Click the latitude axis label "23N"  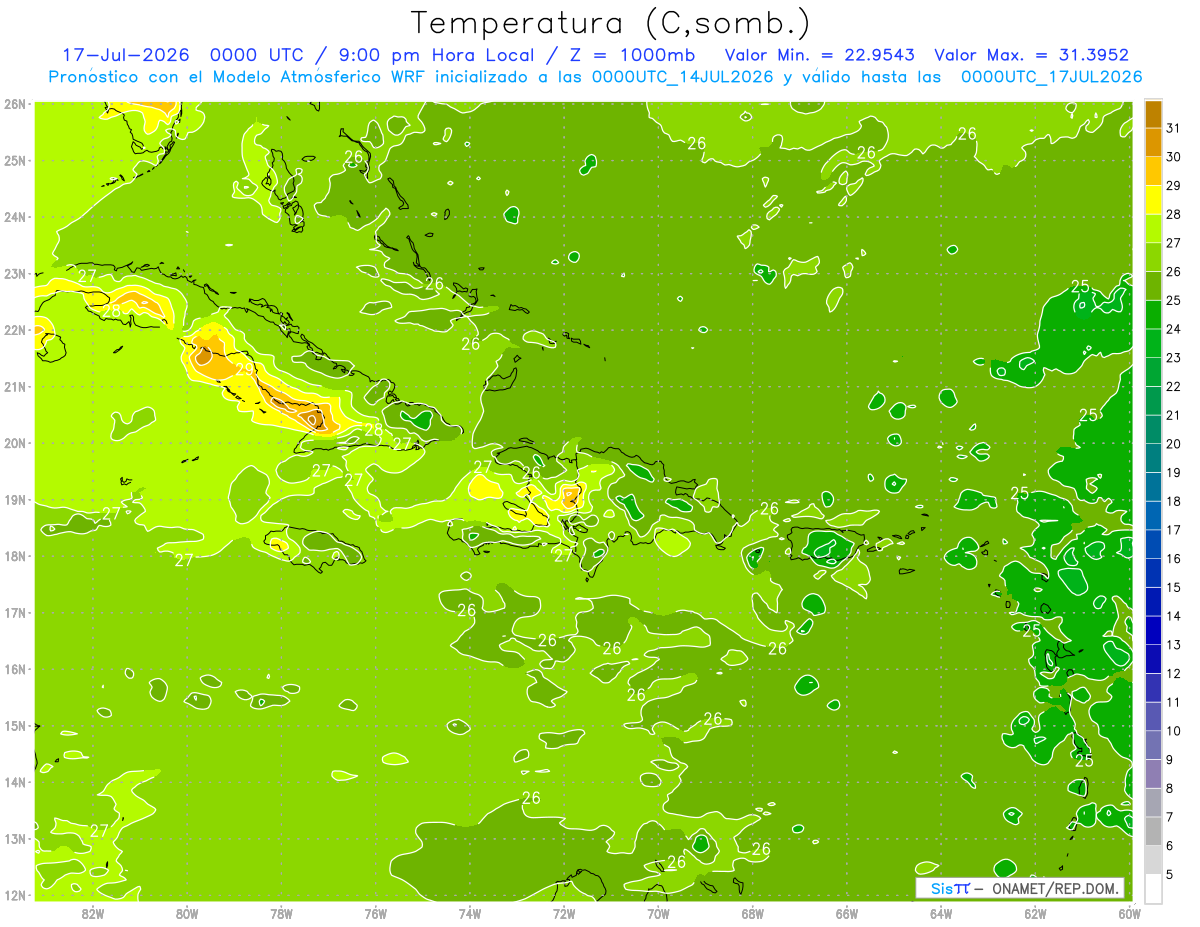[15, 274]
